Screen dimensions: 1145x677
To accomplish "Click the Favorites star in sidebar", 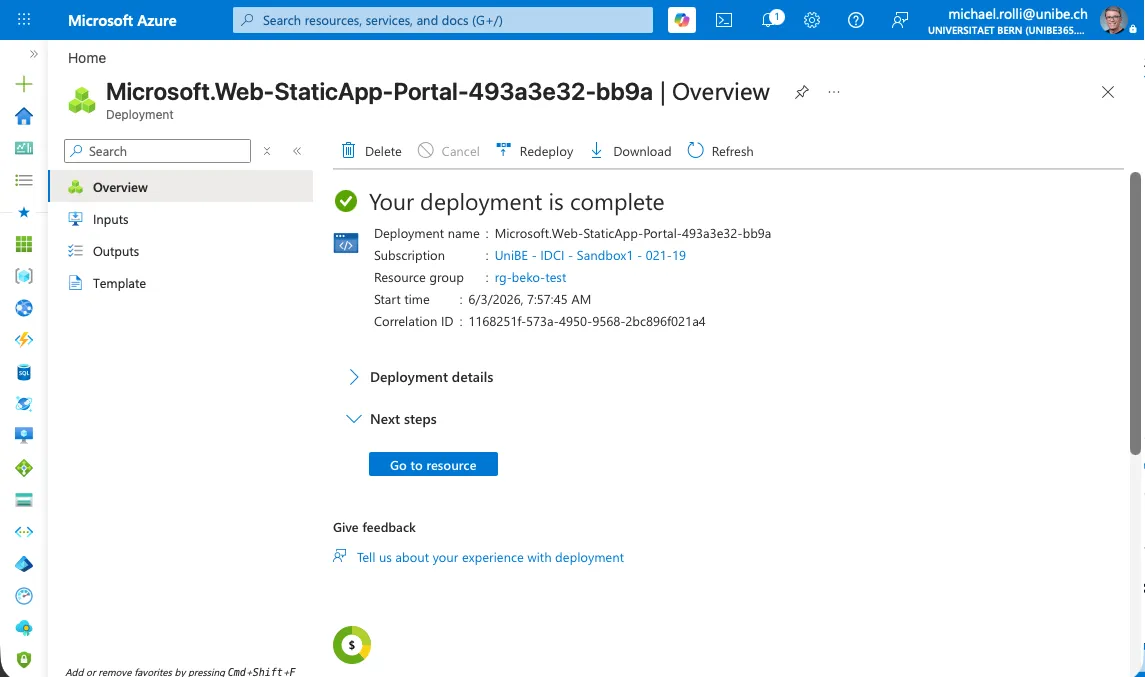I will (x=23, y=213).
